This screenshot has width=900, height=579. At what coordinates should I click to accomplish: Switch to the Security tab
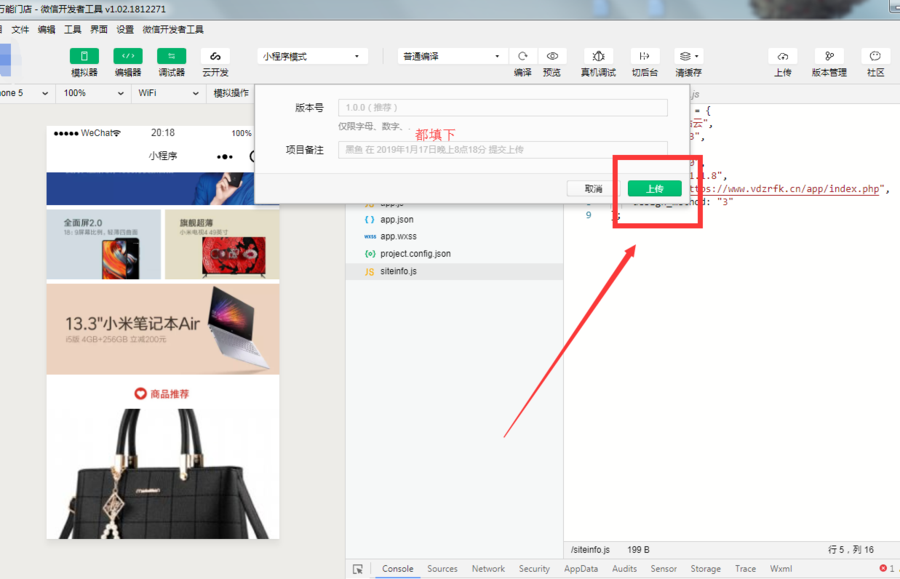[x=534, y=569]
